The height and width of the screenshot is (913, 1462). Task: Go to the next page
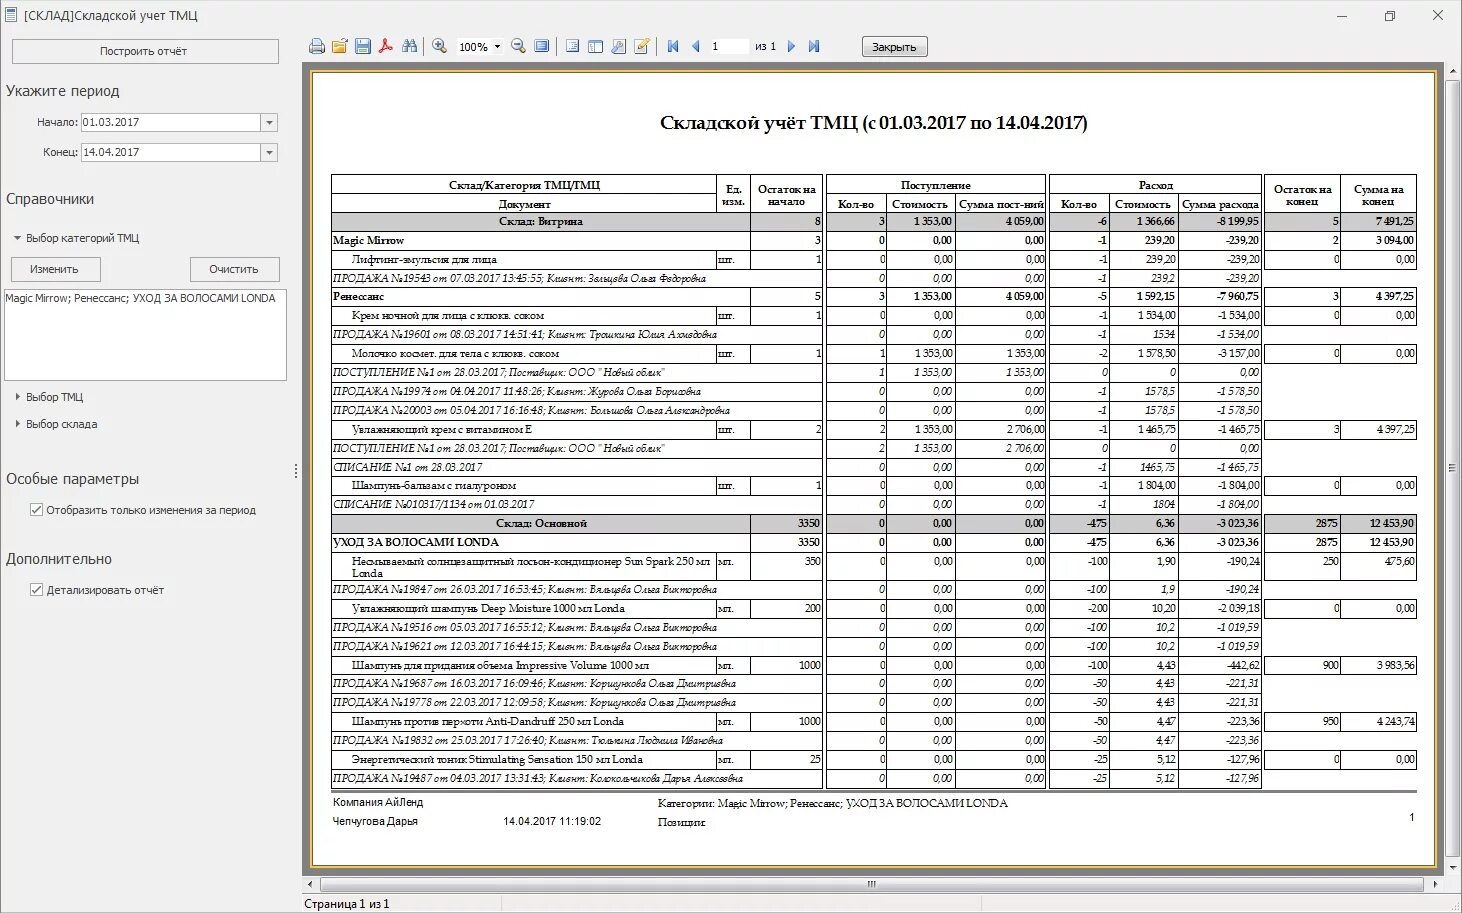[791, 47]
